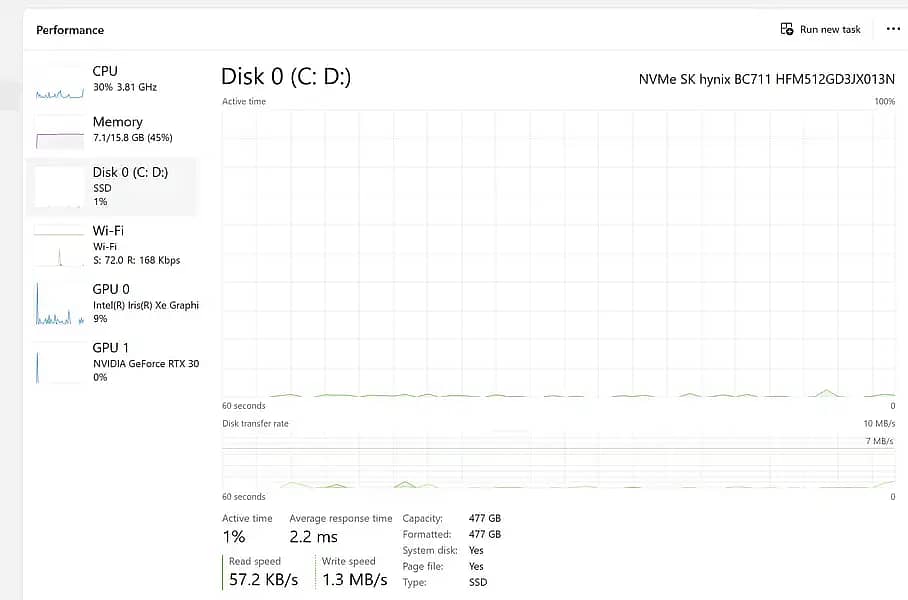Click the Average response time value
908x600 pixels.
click(x=314, y=537)
